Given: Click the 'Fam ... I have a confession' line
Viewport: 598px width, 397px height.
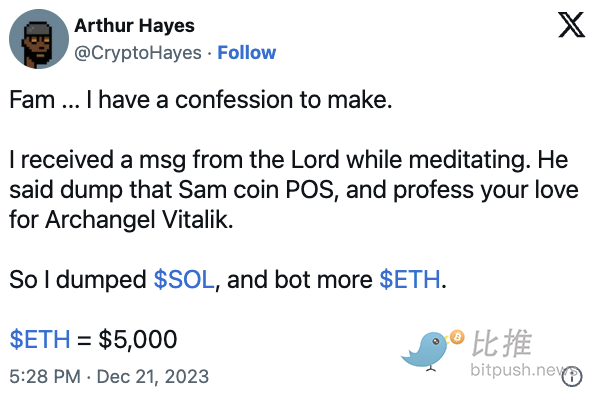Looking at the screenshot, I should click(x=201, y=100).
